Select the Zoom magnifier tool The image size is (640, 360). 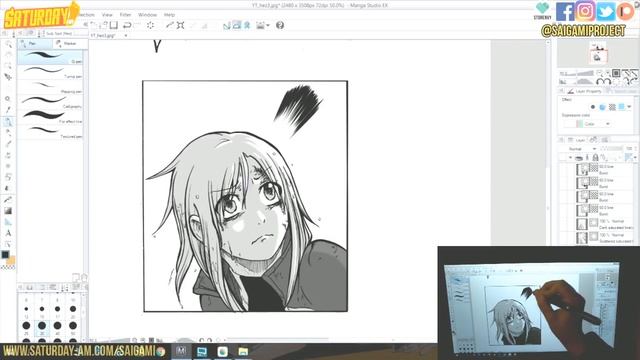[x=8, y=44]
